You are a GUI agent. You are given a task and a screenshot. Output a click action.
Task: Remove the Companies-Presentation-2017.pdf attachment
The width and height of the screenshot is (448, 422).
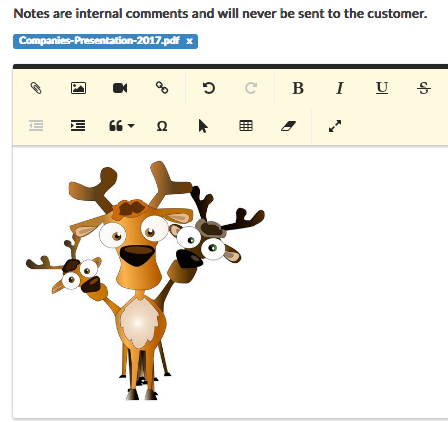click(190, 41)
